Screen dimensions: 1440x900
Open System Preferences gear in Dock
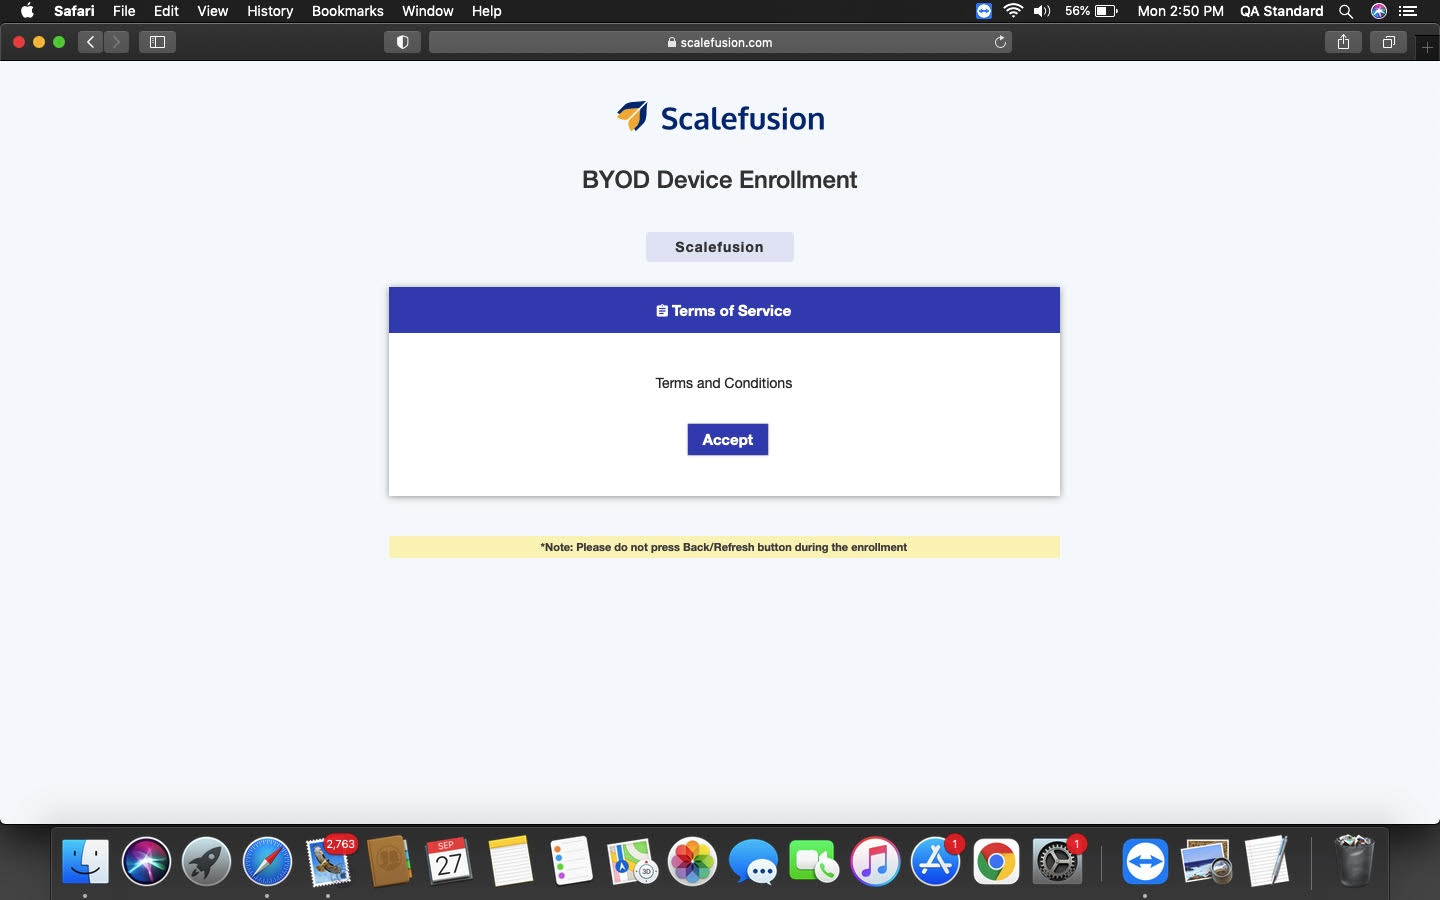pyautogui.click(x=1057, y=861)
